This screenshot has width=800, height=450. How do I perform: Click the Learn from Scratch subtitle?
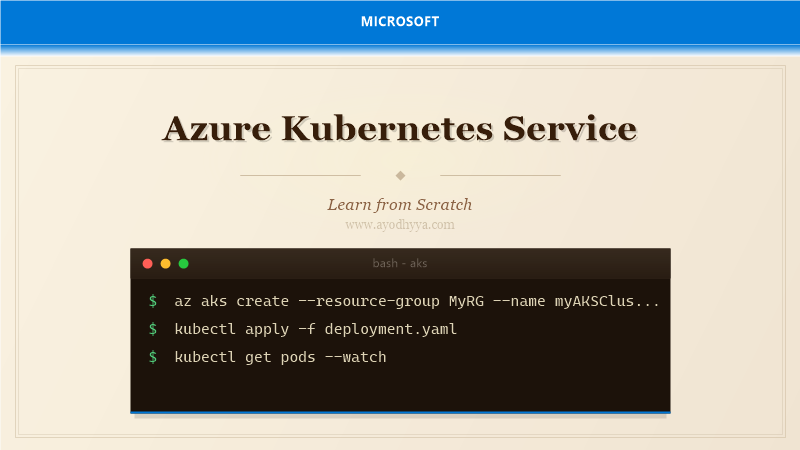(x=400, y=205)
